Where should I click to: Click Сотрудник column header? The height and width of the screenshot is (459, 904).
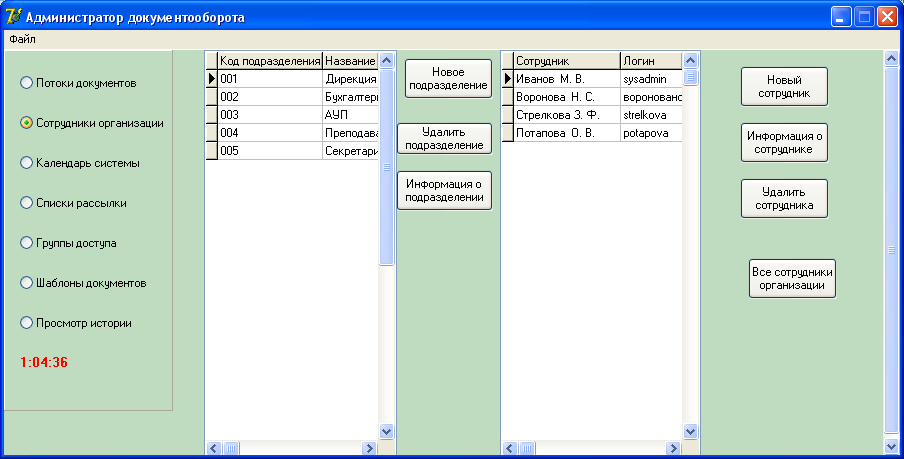click(x=567, y=61)
